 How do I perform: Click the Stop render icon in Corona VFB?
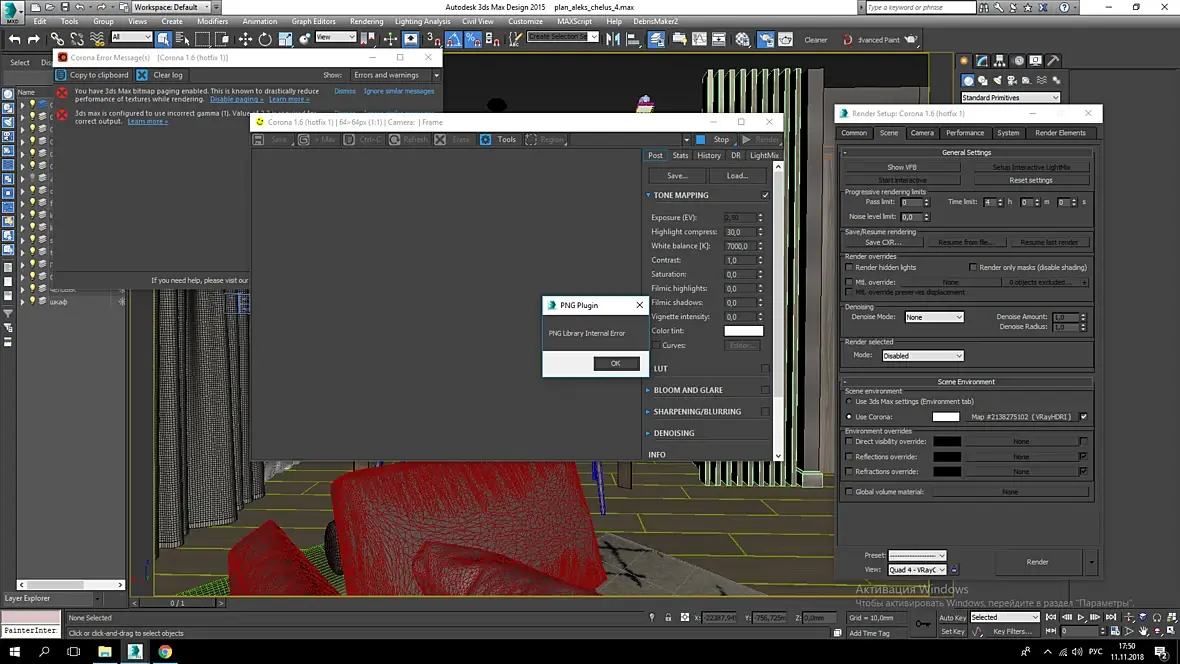click(701, 140)
